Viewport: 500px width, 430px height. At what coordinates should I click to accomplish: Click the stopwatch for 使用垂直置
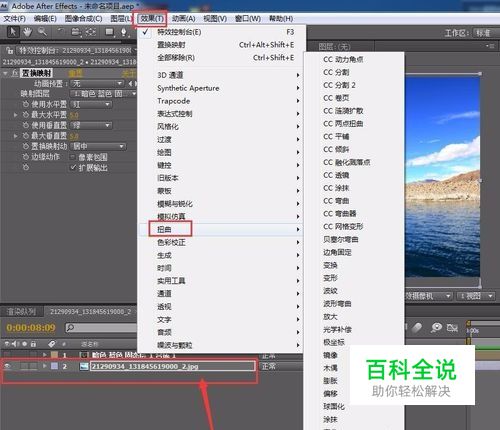pos(26,125)
